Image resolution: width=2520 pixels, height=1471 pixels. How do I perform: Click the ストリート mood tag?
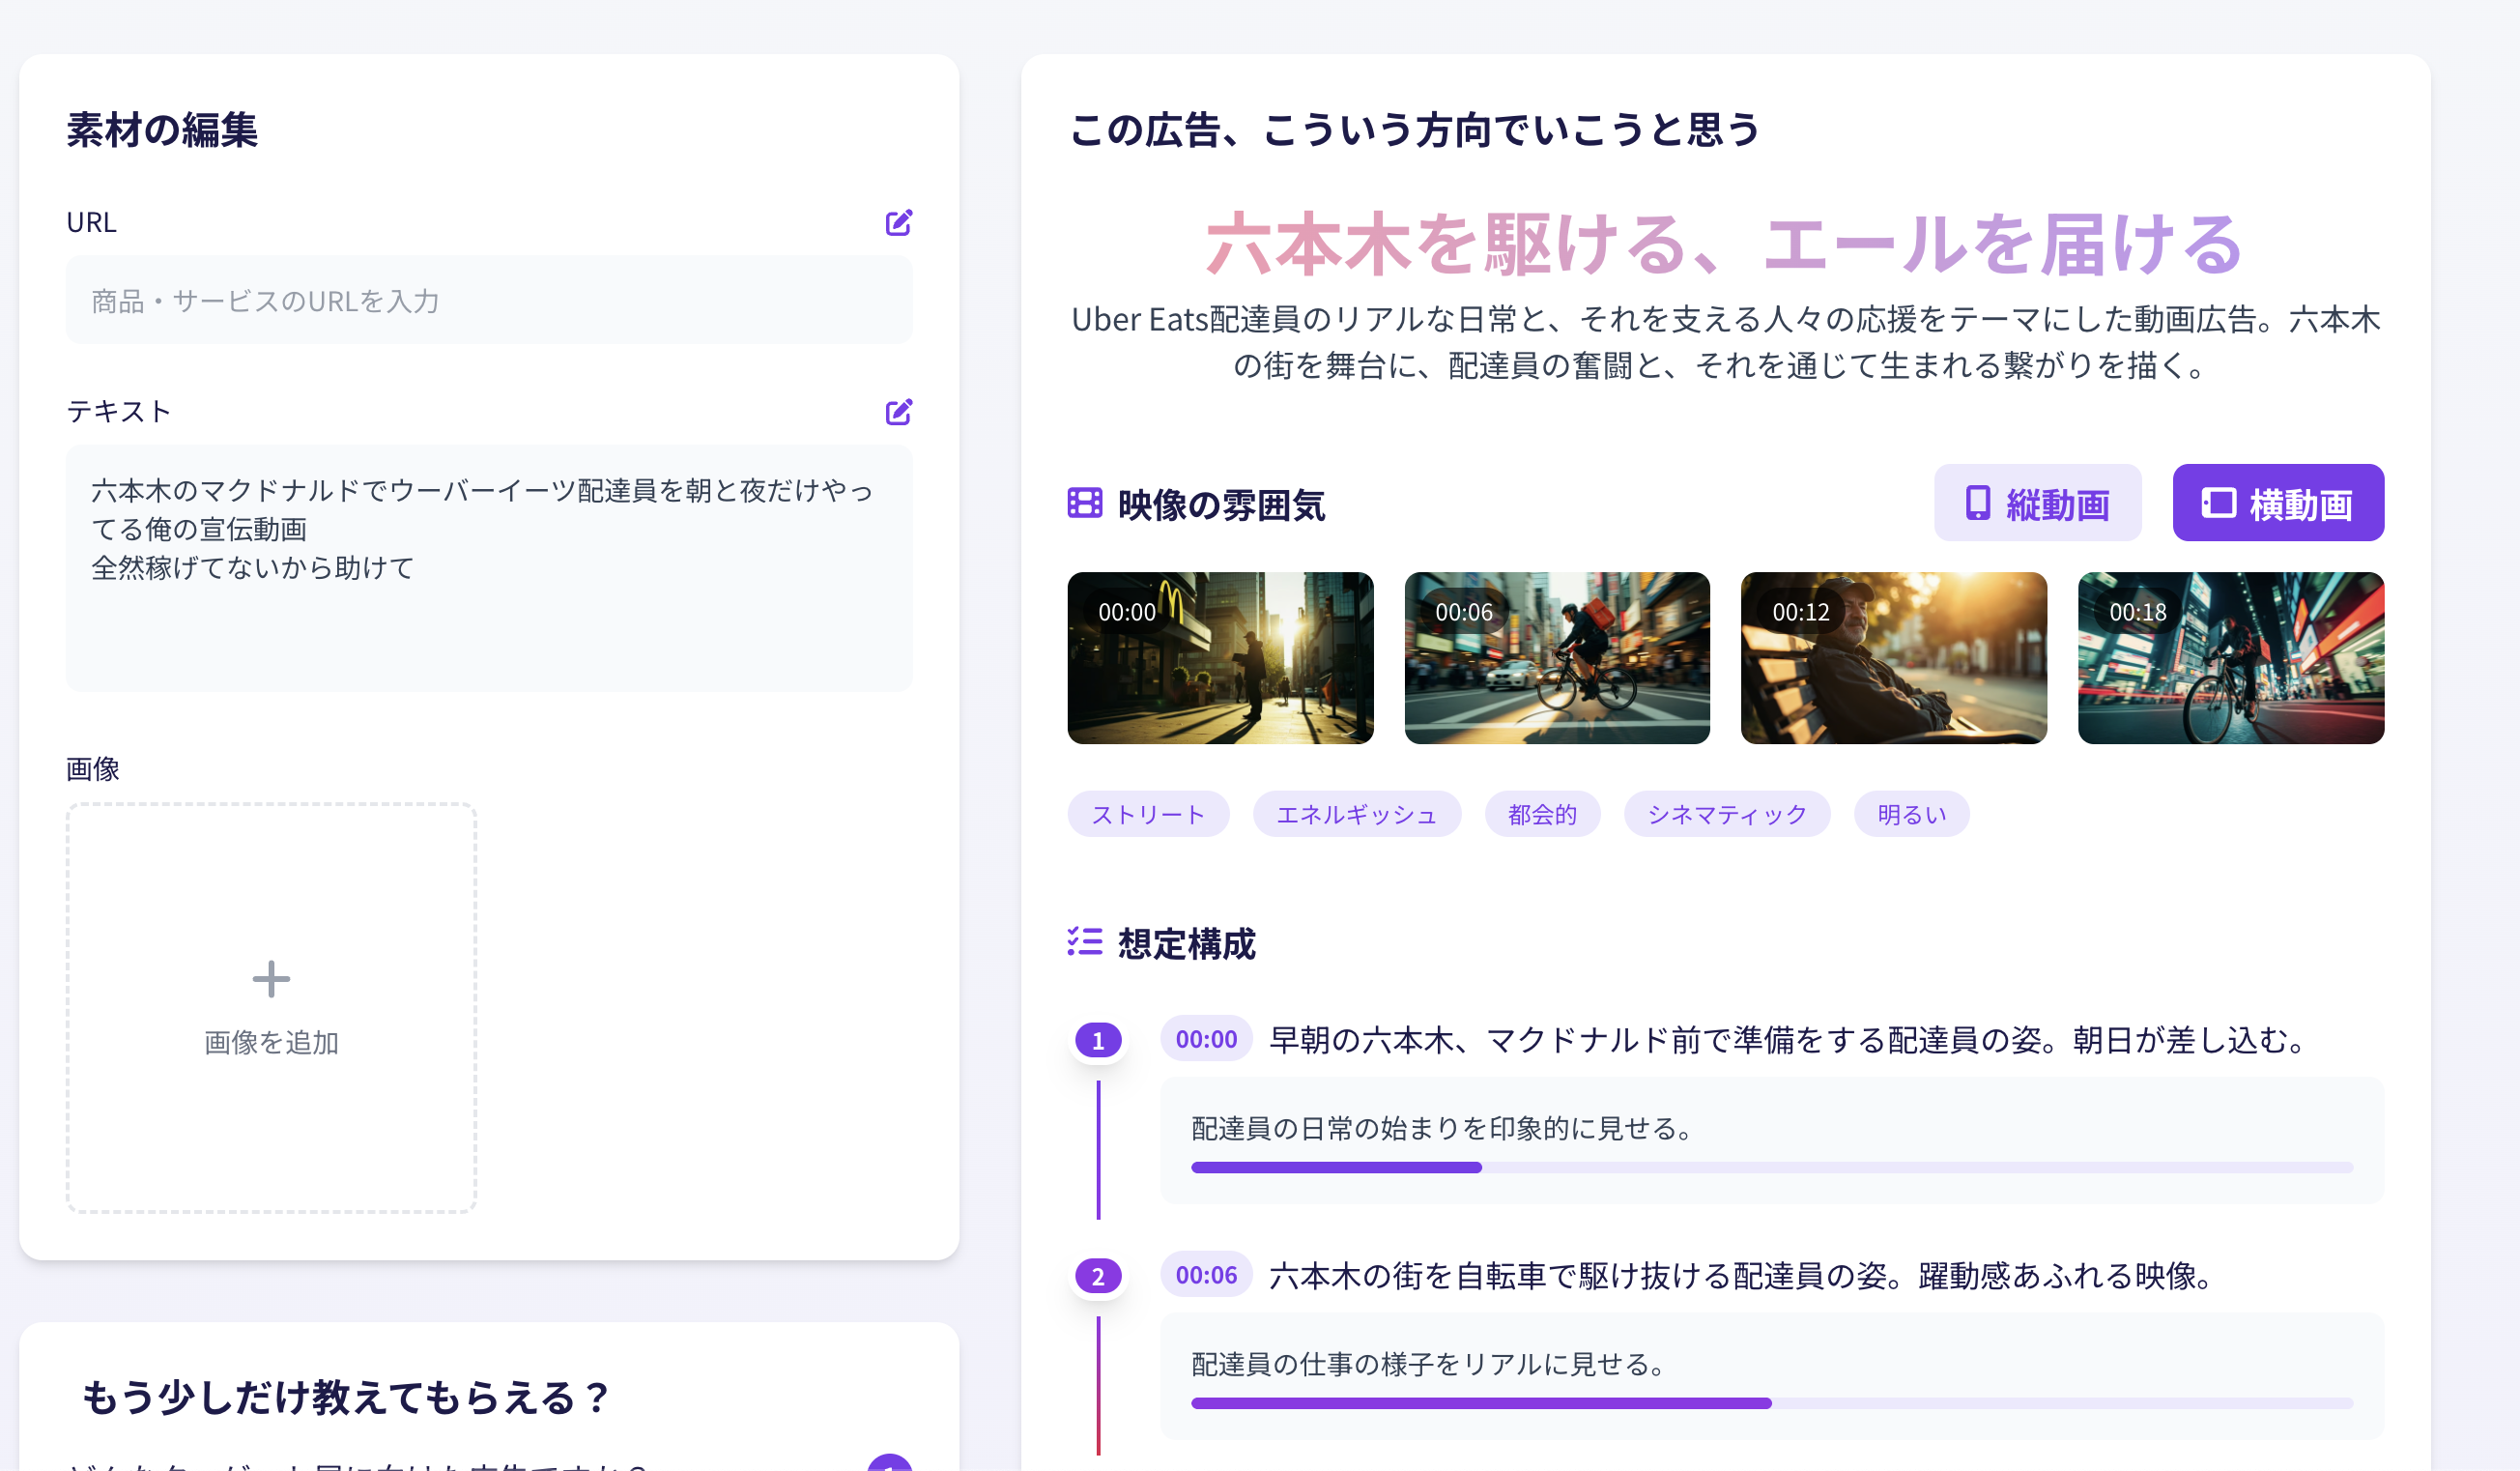(1147, 815)
